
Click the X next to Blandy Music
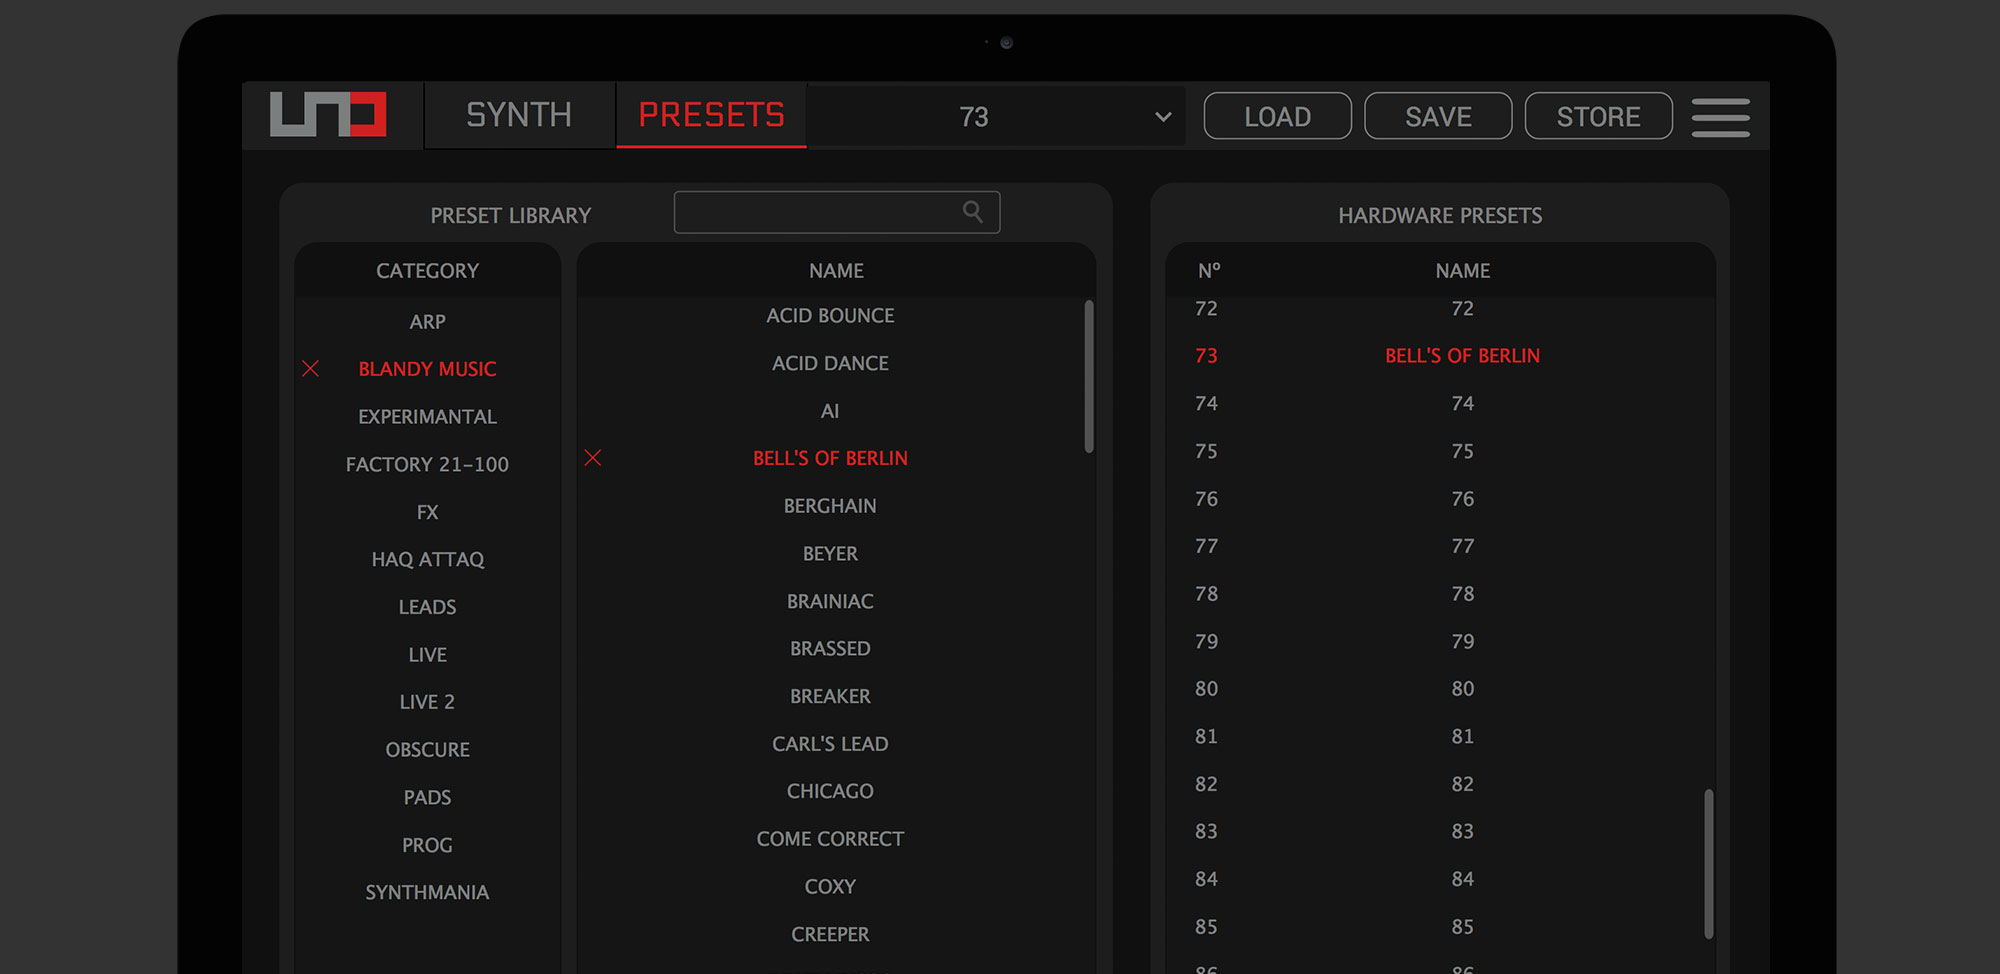[x=311, y=369]
